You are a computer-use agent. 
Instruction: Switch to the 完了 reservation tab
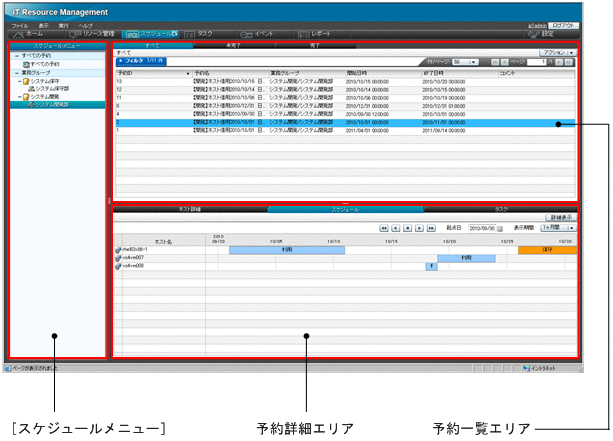315,46
